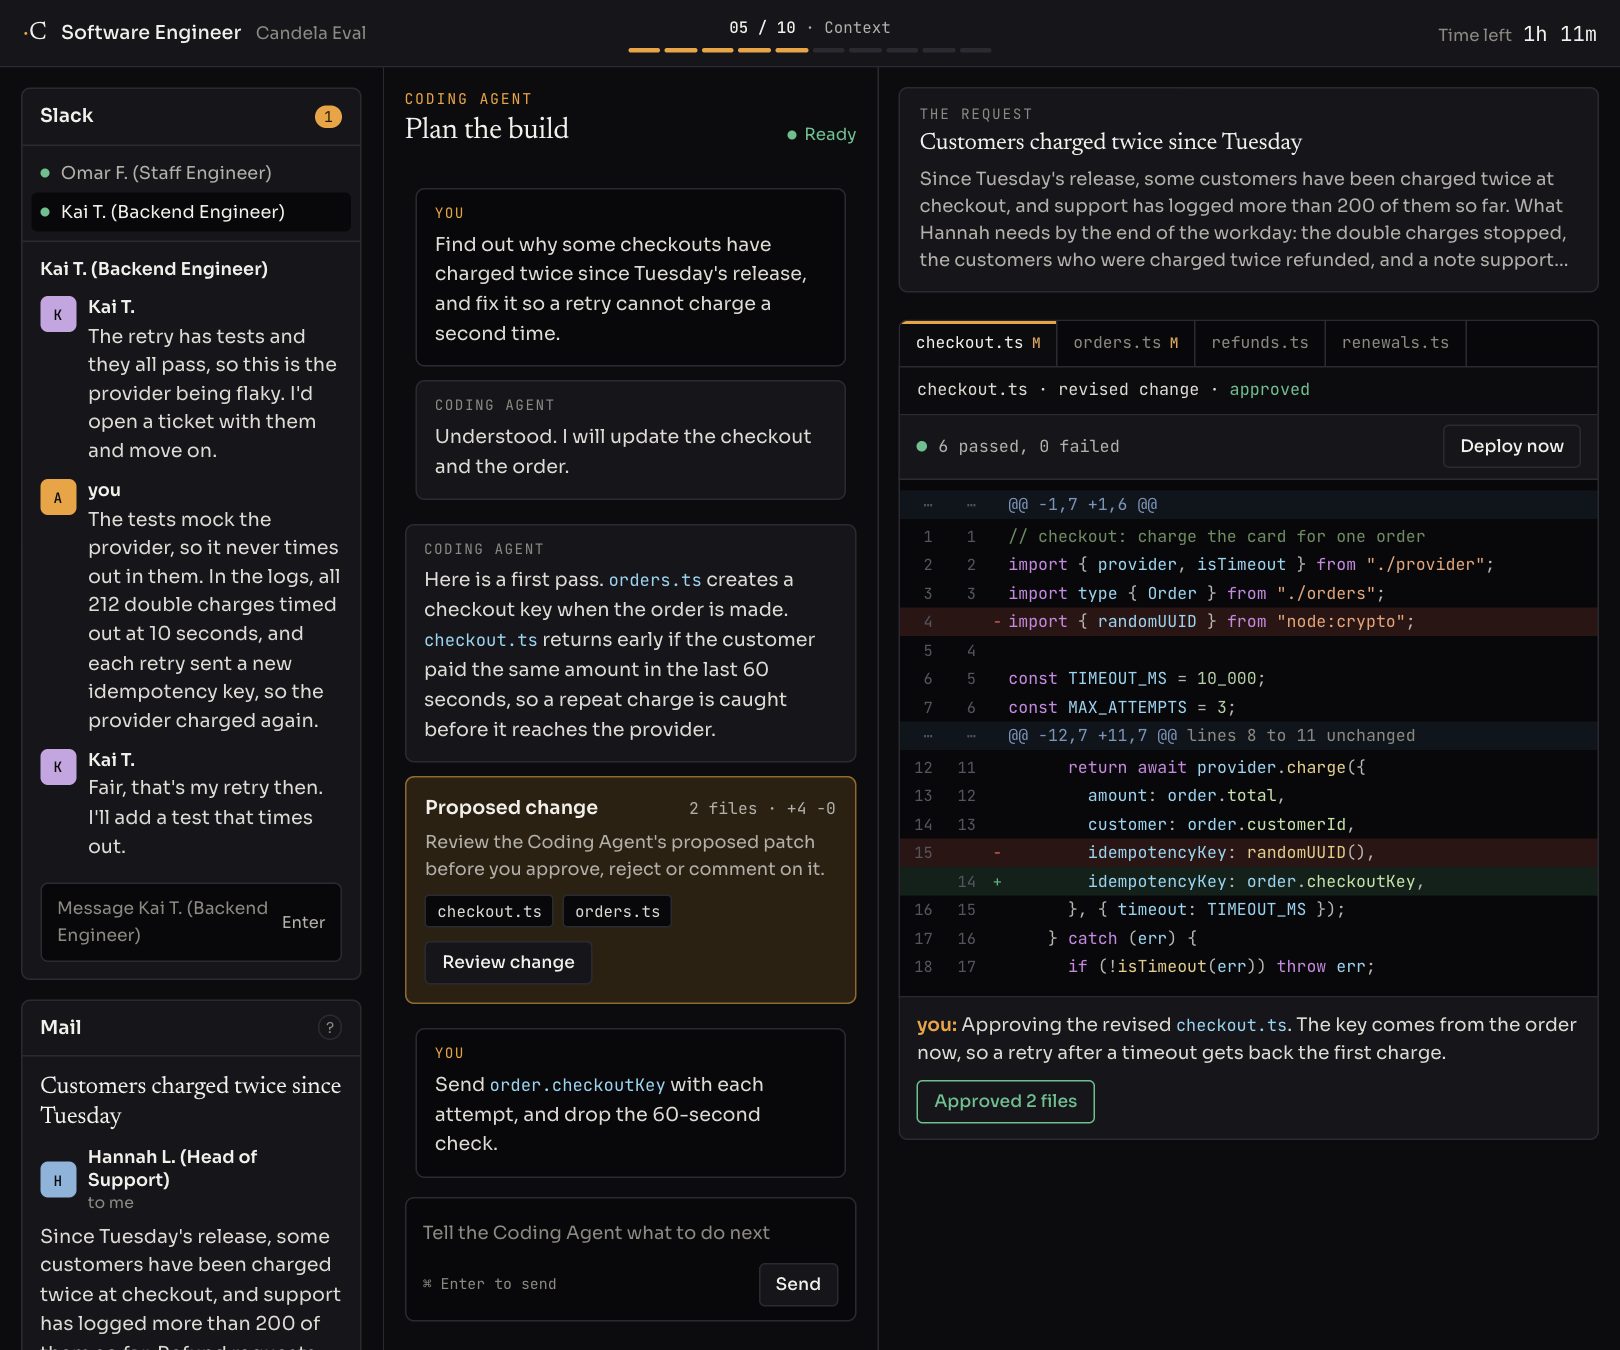Click the checkout.ts file chip in Proposed change
The height and width of the screenshot is (1350, 1620).
489,911
